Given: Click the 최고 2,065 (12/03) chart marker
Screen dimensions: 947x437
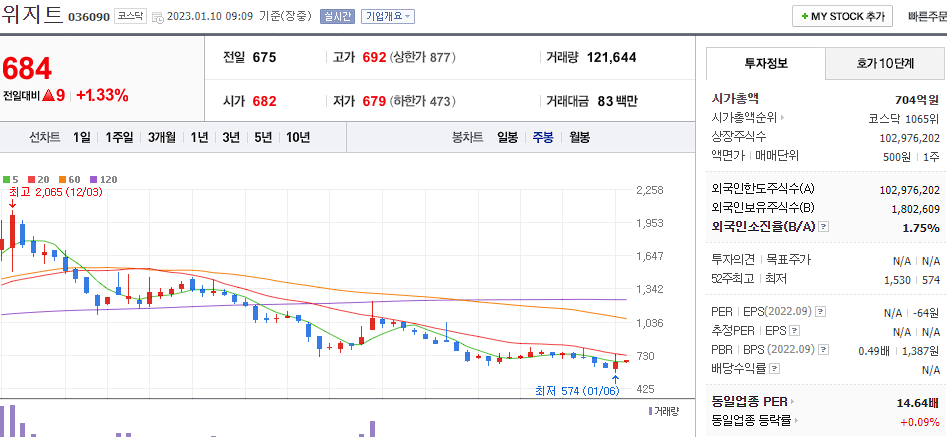Looking at the screenshot, I should pyautogui.click(x=56, y=193).
